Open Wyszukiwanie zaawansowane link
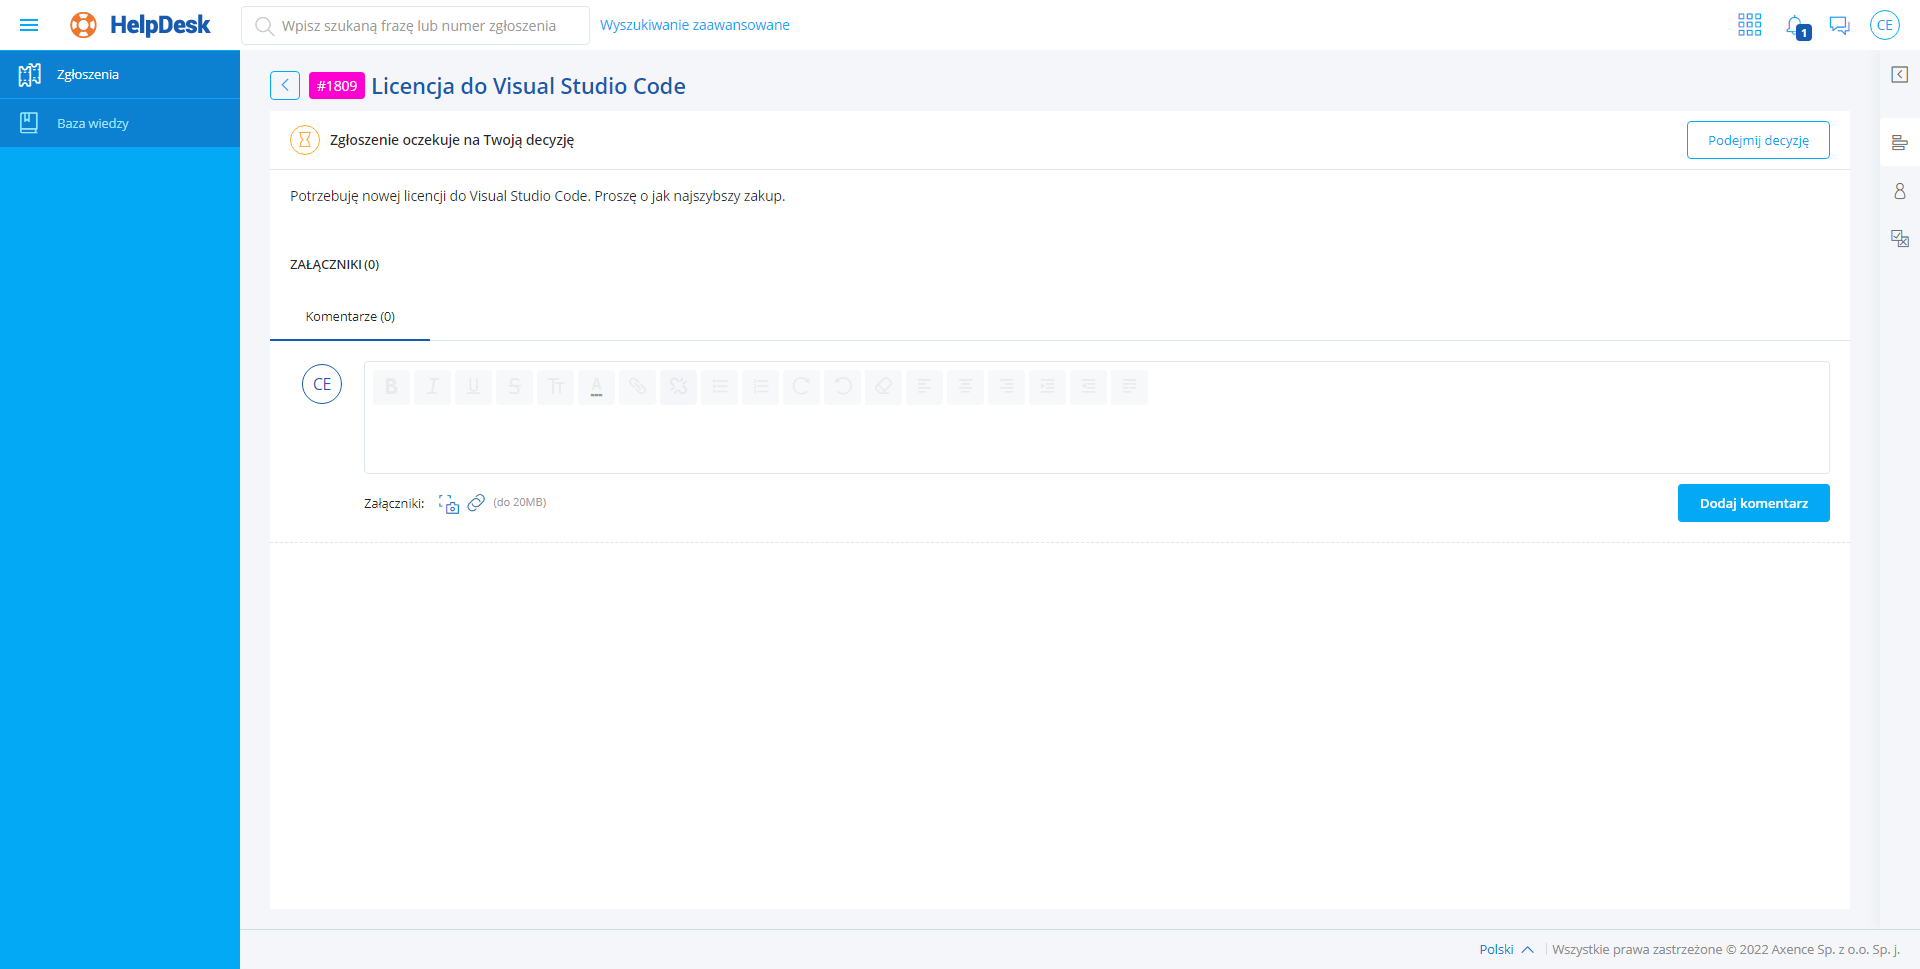The width and height of the screenshot is (1920, 969). [x=694, y=25]
